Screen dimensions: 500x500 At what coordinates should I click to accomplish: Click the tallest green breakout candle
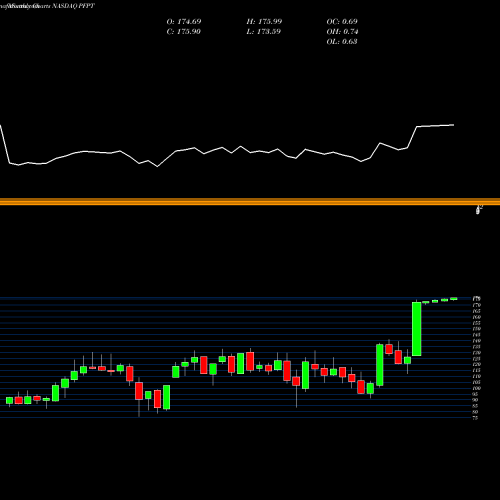point(417,329)
